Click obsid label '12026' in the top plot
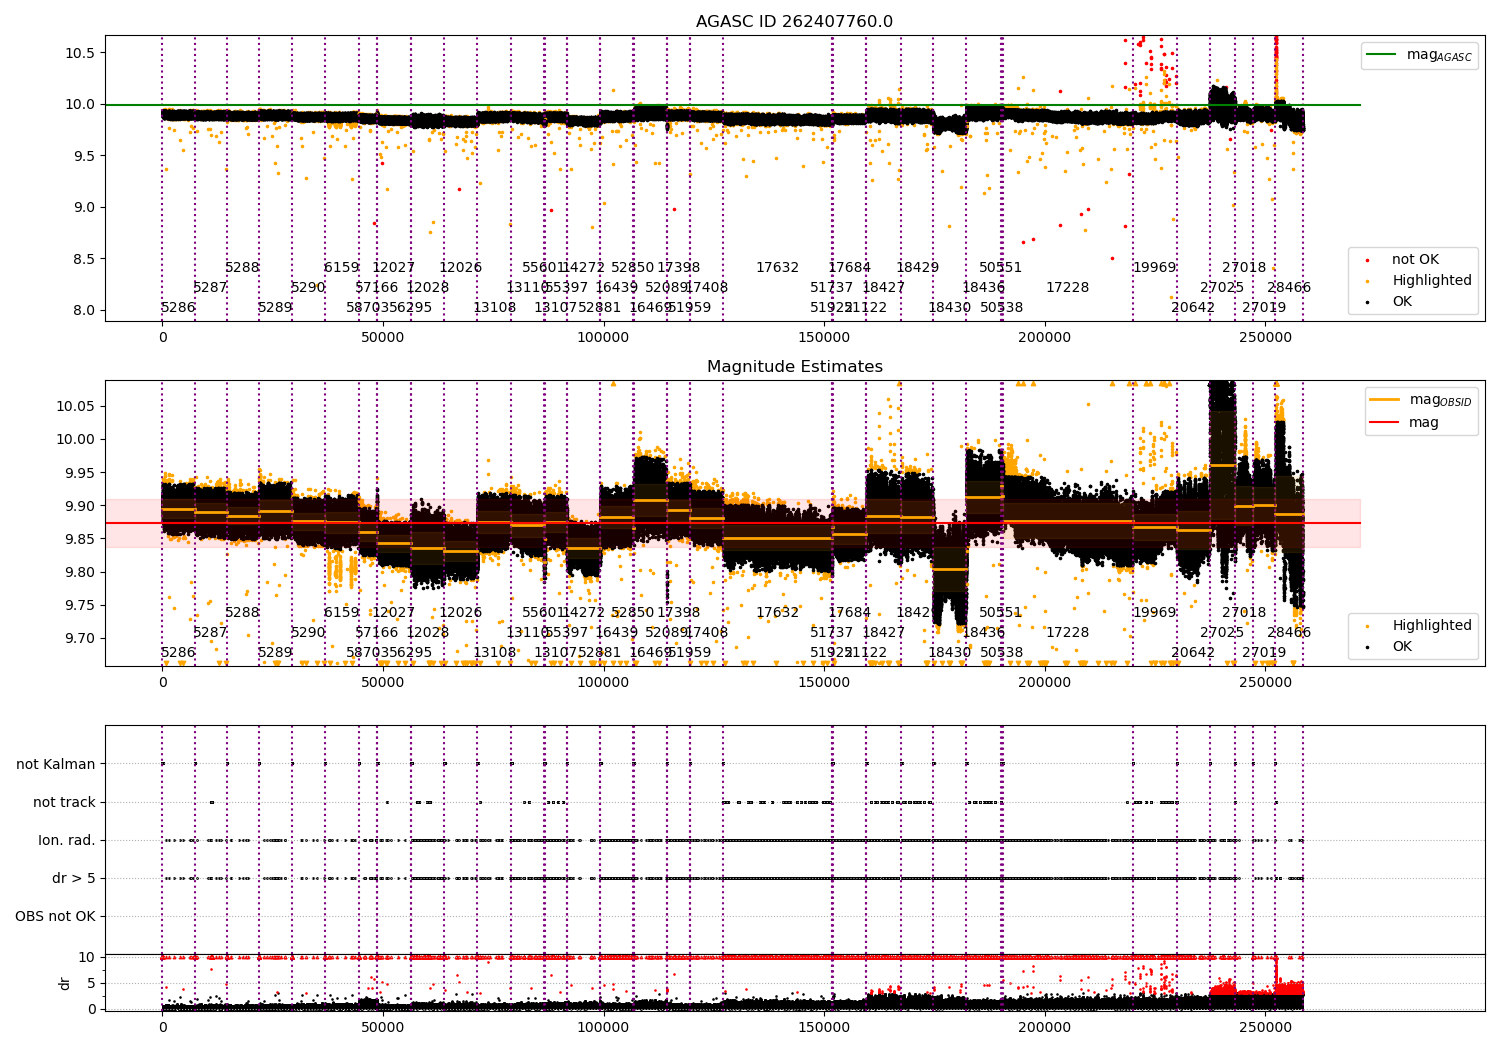 tap(460, 268)
